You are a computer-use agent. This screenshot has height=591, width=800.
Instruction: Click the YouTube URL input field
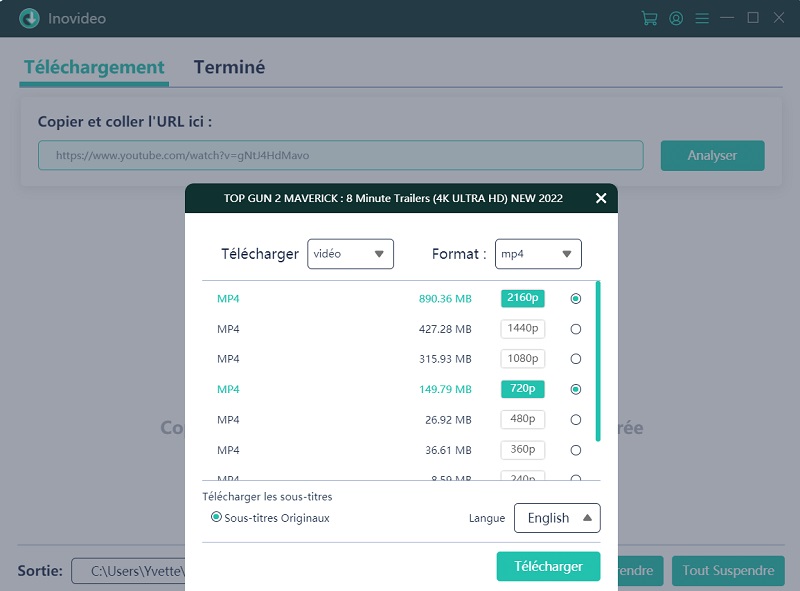coord(340,155)
